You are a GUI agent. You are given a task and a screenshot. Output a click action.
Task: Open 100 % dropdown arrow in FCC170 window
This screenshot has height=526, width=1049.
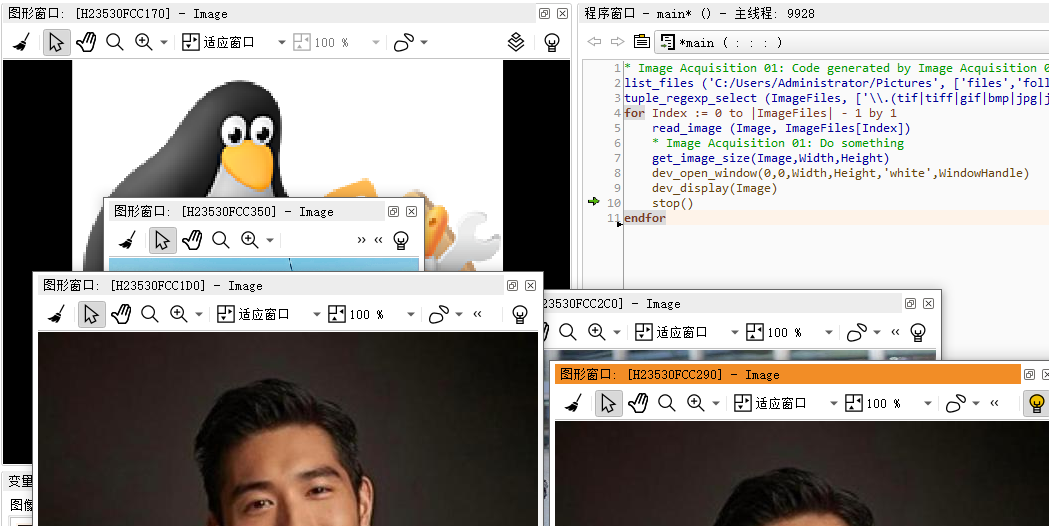(x=375, y=43)
